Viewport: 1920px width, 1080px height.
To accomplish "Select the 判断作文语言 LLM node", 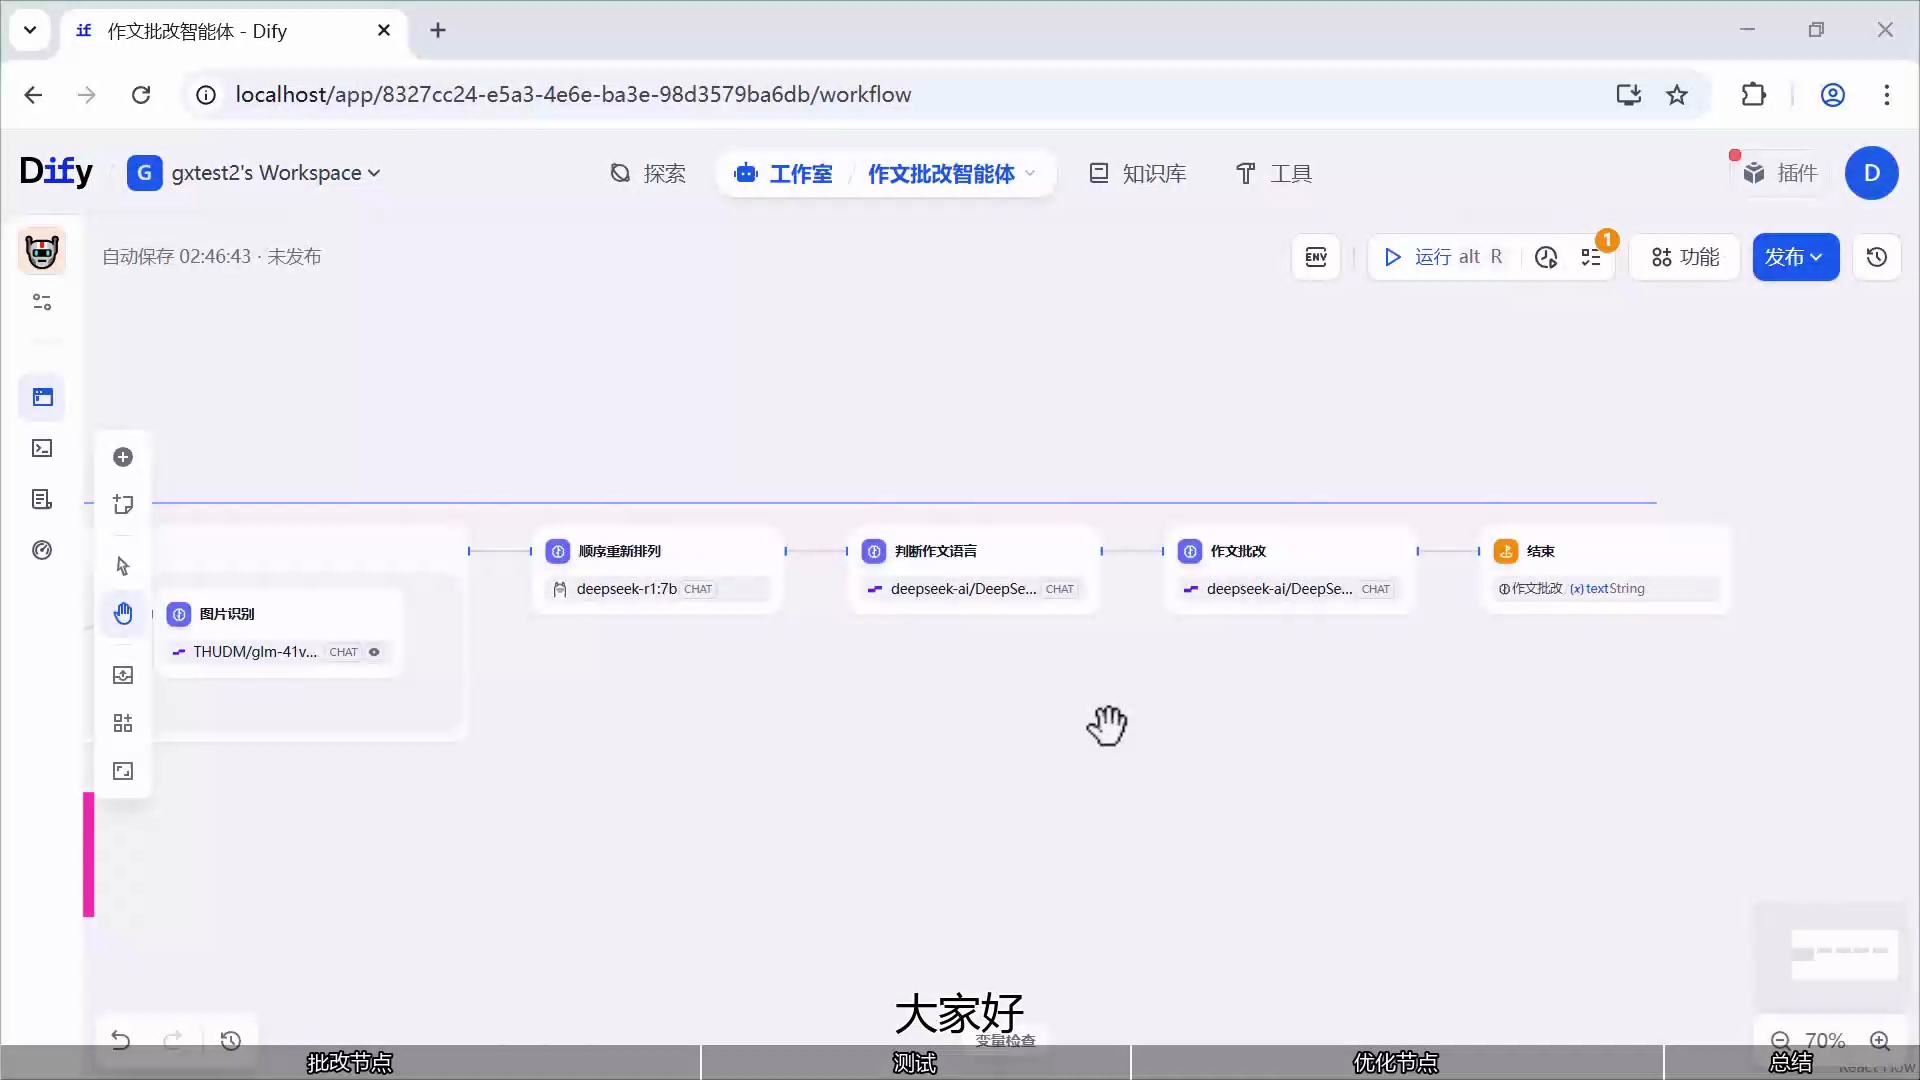I will (x=974, y=569).
